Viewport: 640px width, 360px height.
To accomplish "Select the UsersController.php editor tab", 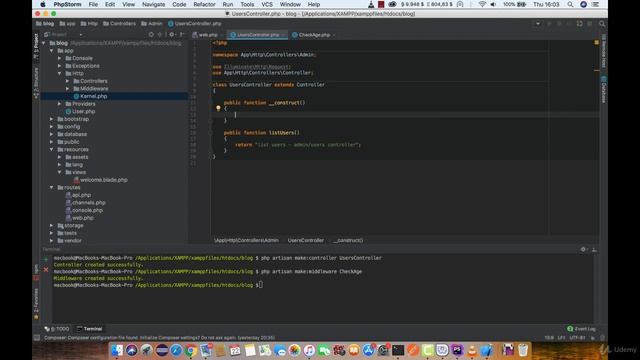I will click(258, 35).
